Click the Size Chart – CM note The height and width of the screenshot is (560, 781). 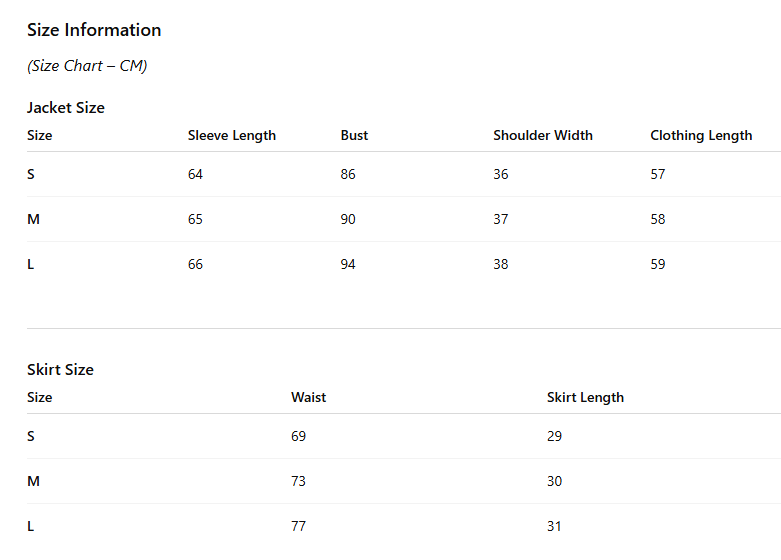point(87,66)
